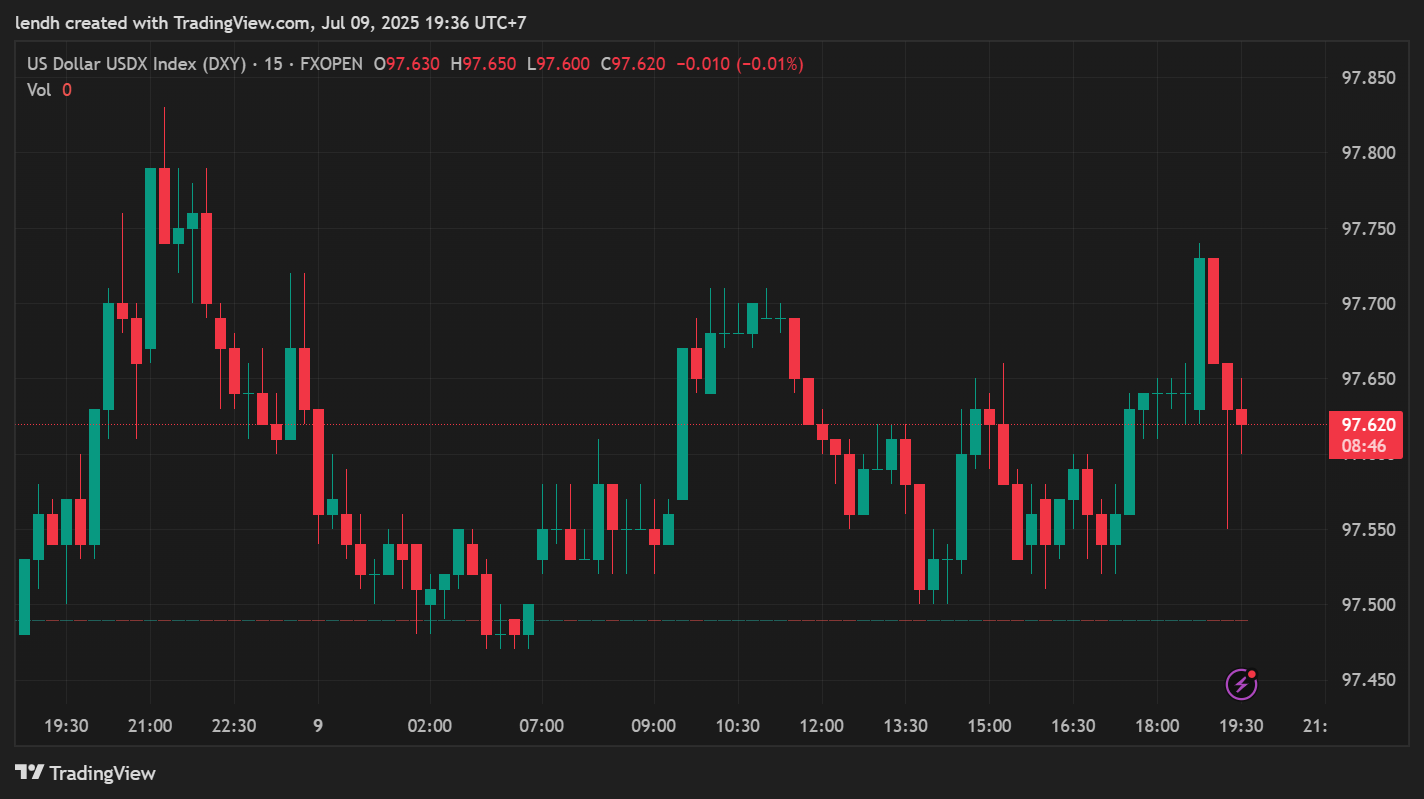Viewport: 1424px width, 799px height.
Task: Click the TradingView logo at bottom left
Action: point(85,773)
